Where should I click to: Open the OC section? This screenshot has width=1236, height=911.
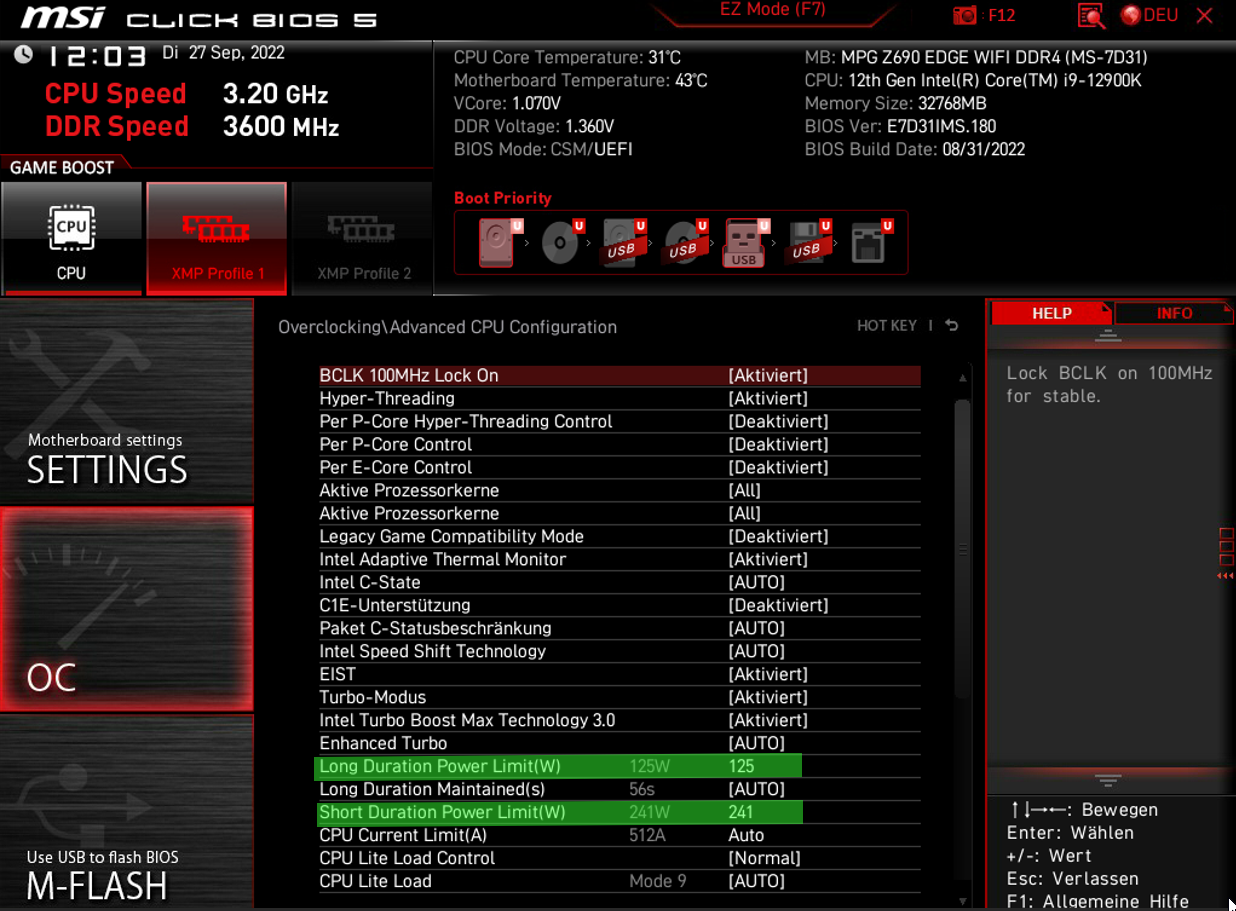coord(126,609)
